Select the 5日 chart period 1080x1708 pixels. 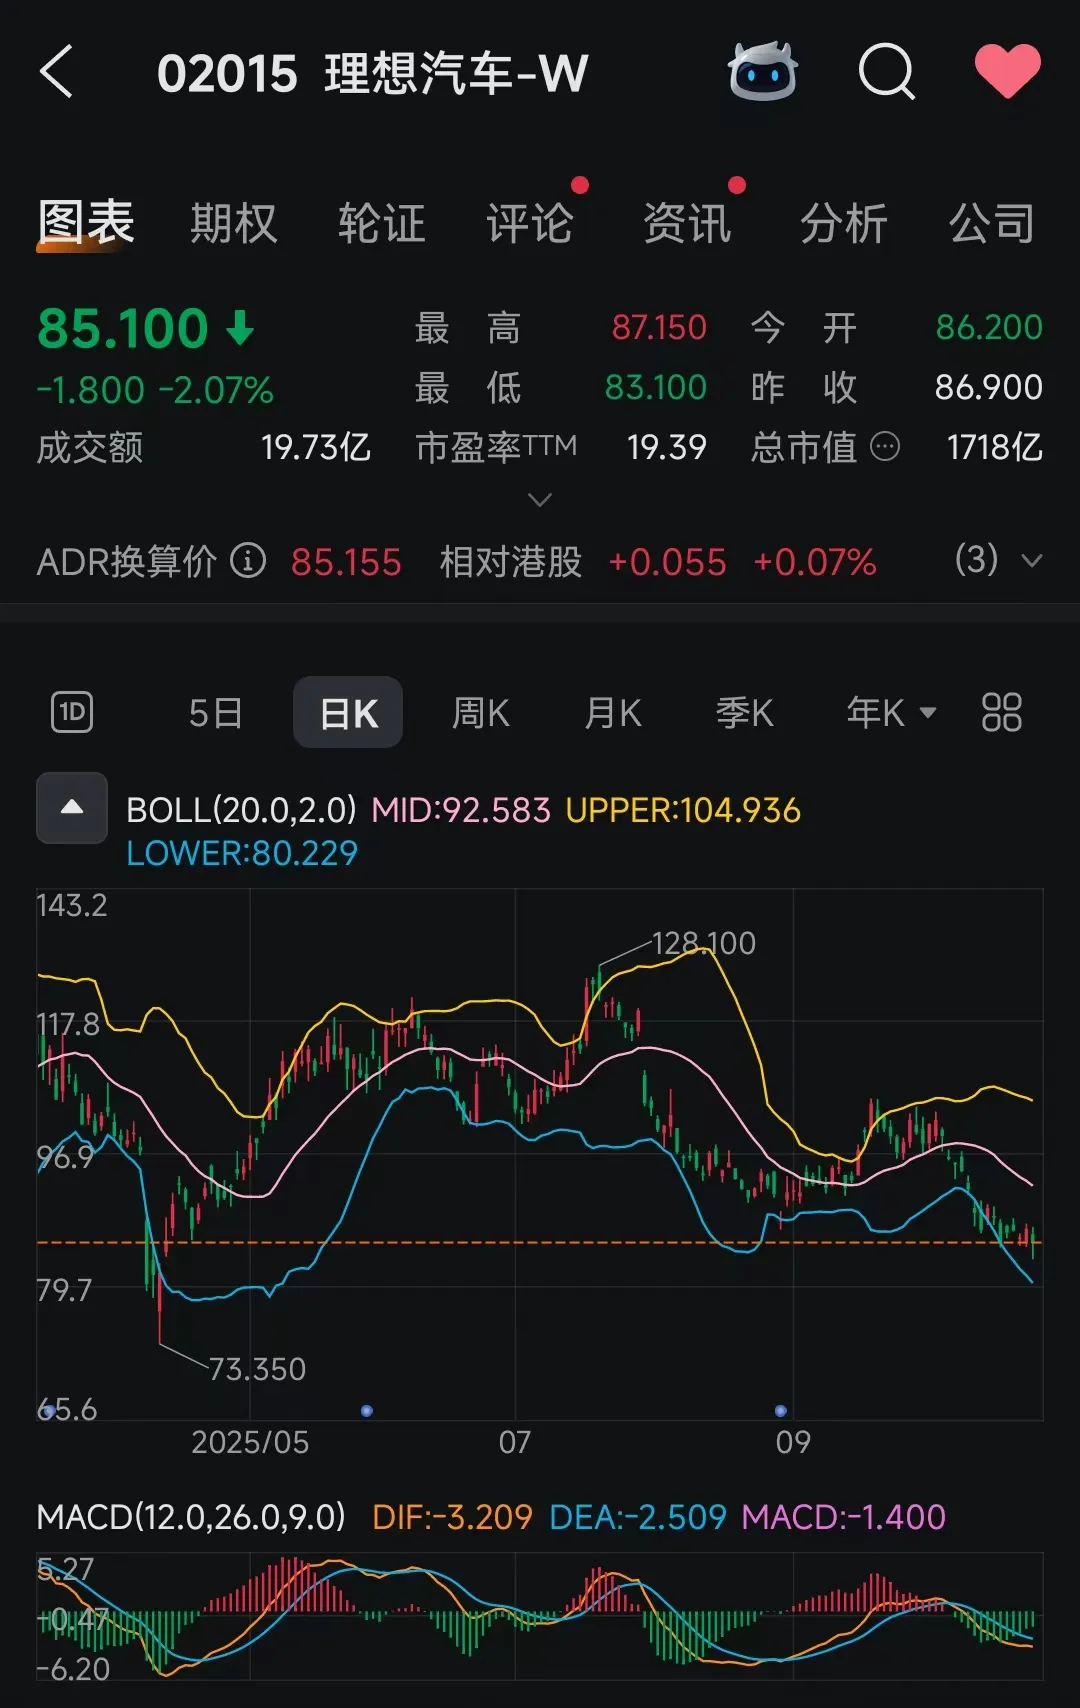tap(216, 713)
